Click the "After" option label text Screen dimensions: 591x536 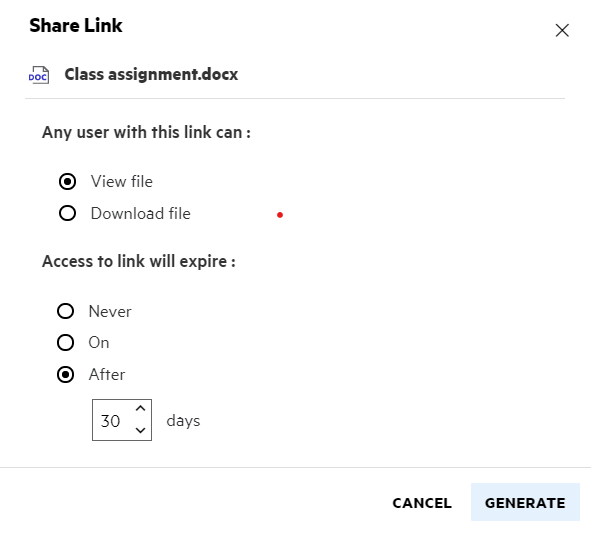(107, 375)
